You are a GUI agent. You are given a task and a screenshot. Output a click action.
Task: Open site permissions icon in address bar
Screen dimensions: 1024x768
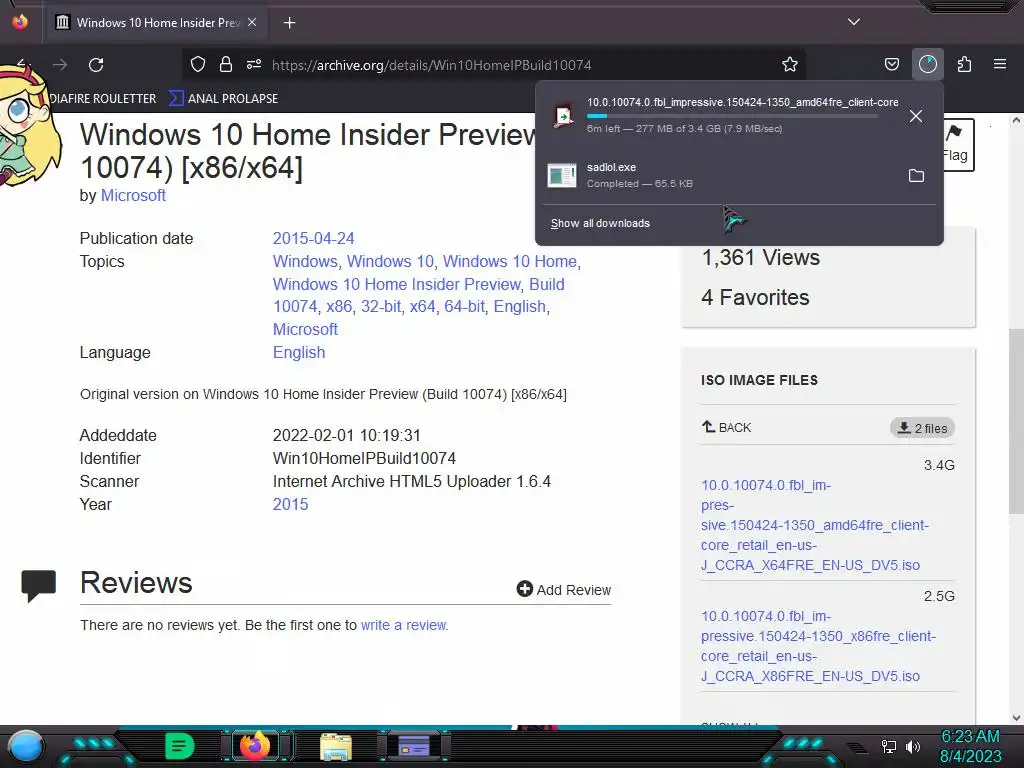(x=254, y=64)
